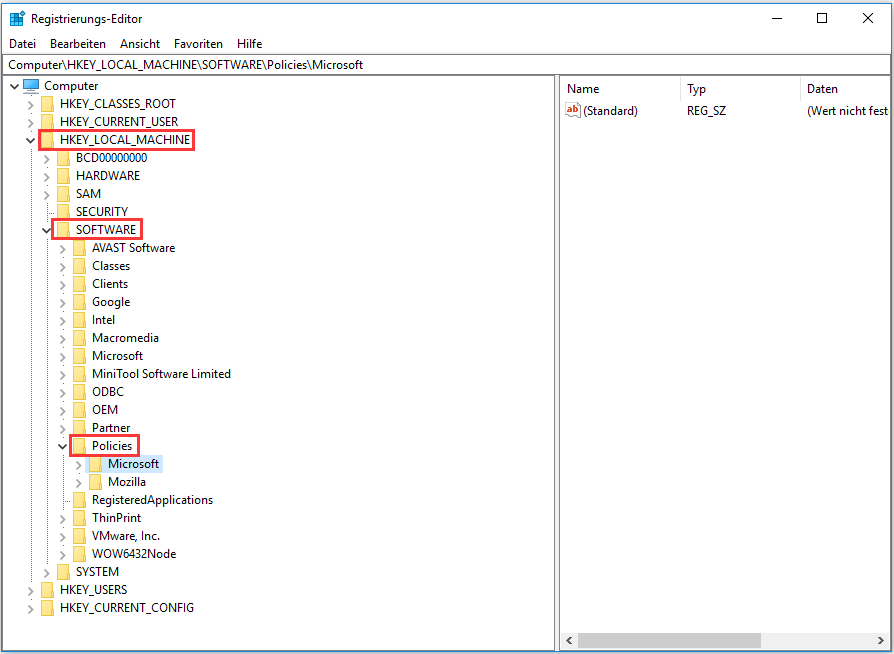The height and width of the screenshot is (654, 894).
Task: Expand the Microsoft key under Policies
Action: [79, 464]
